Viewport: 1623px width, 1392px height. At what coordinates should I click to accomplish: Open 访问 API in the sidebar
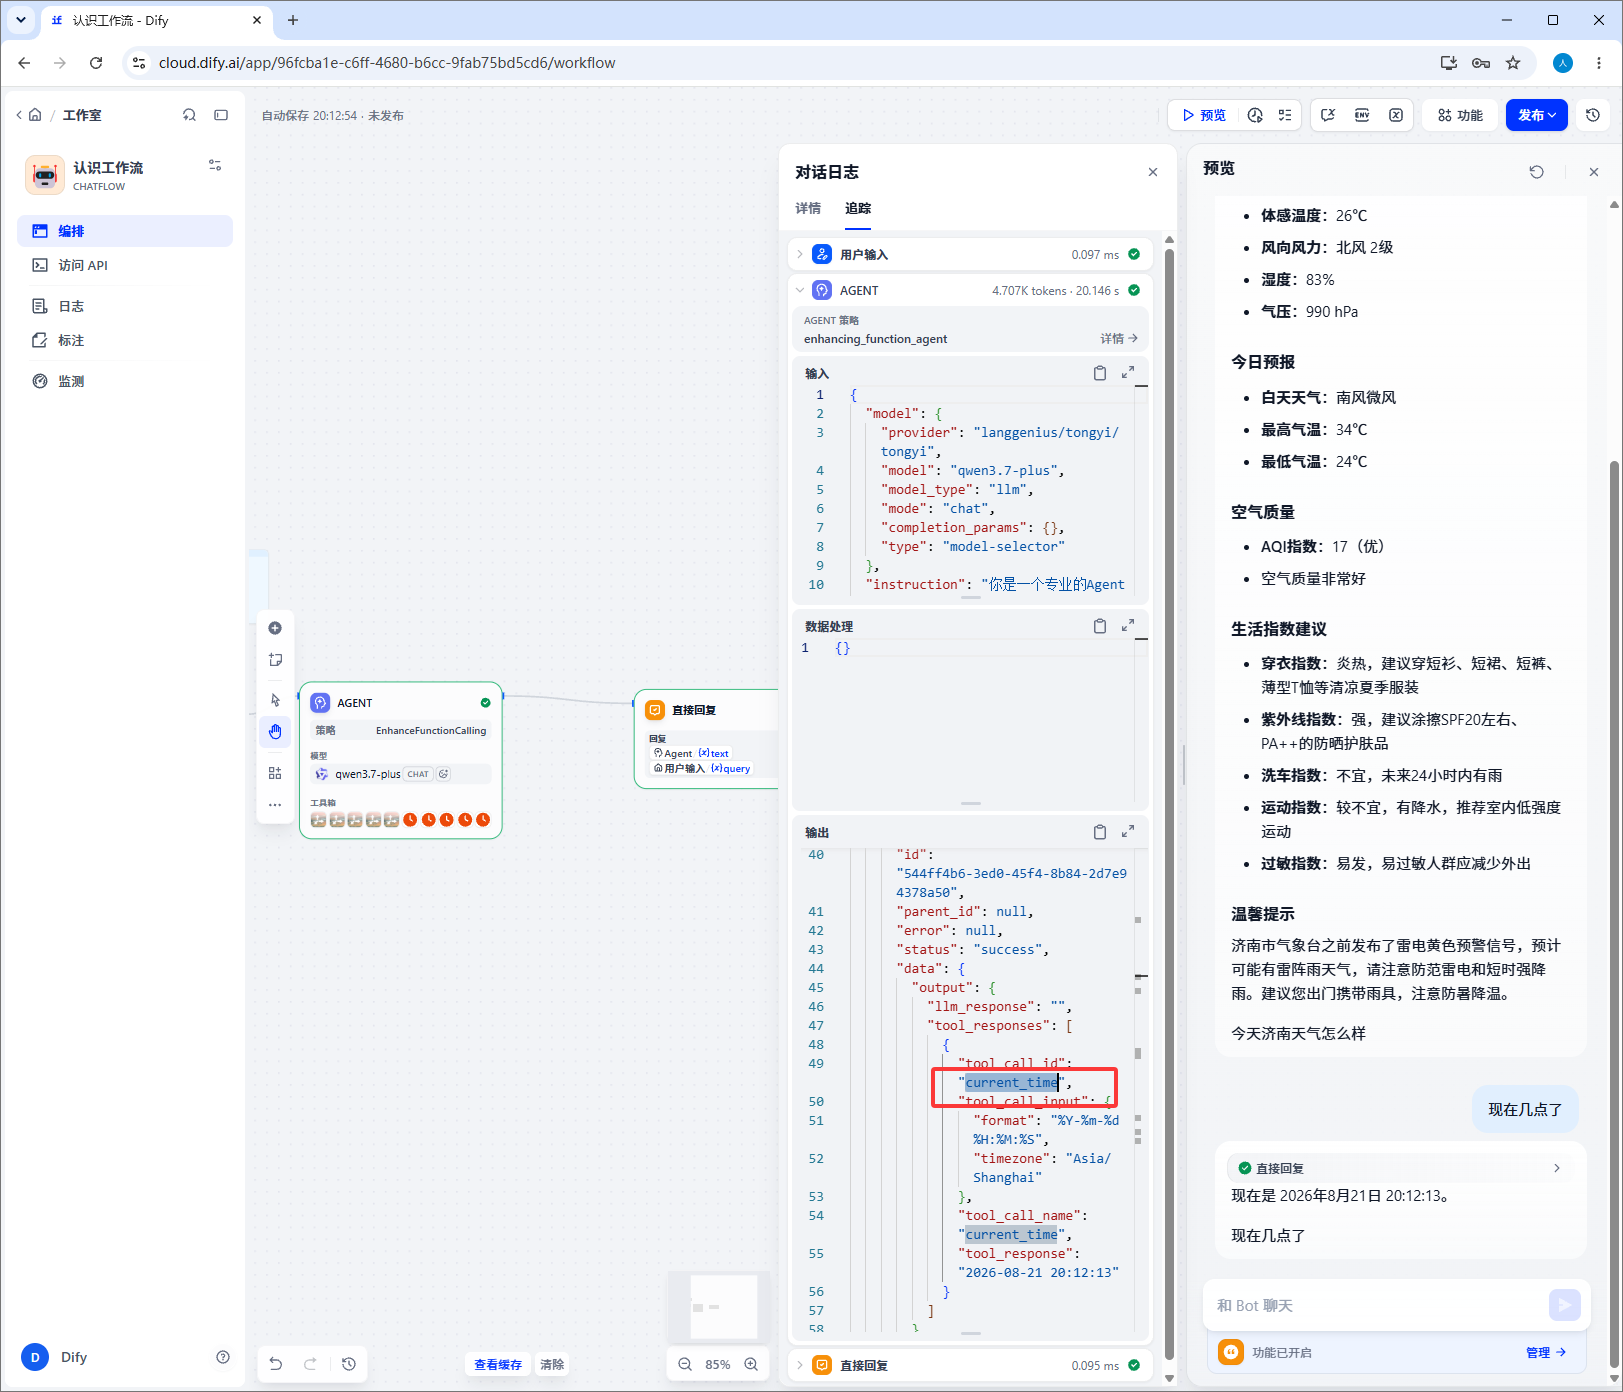point(125,265)
